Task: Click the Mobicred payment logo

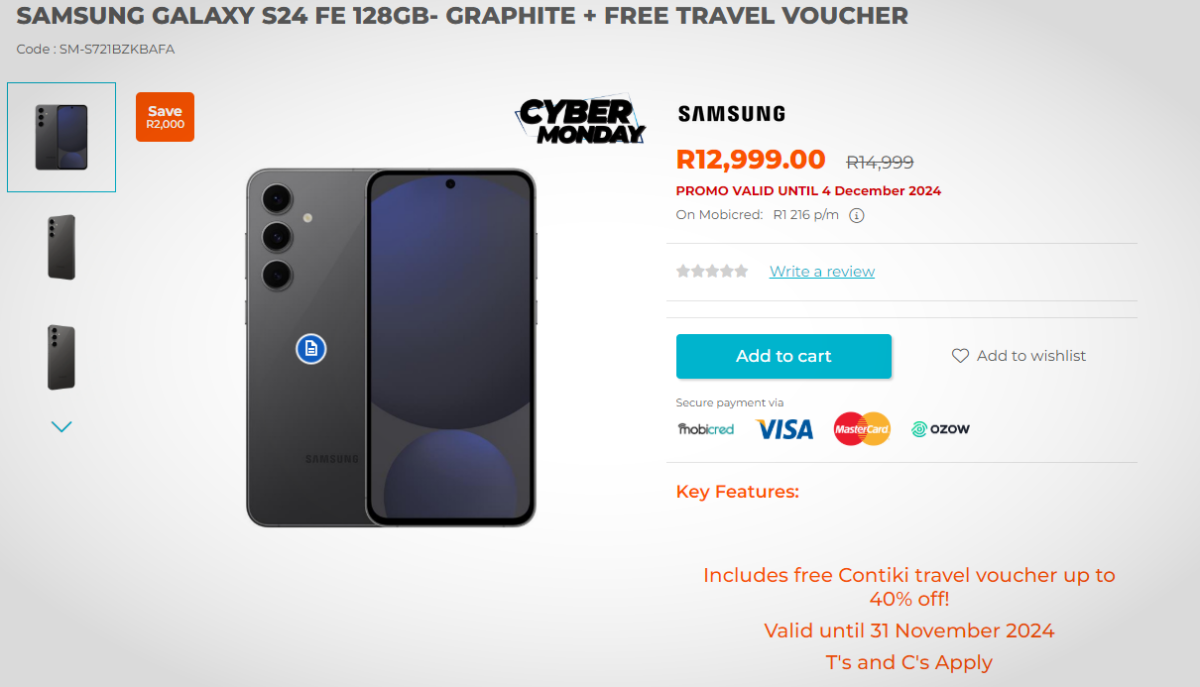Action: coord(705,429)
